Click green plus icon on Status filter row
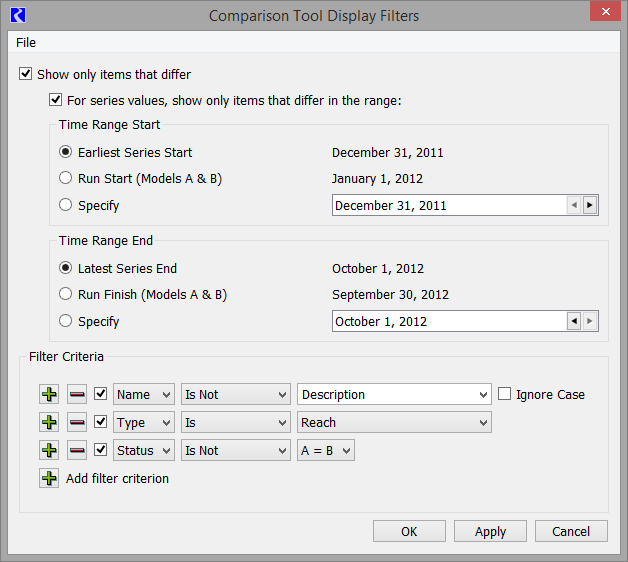 coord(49,451)
